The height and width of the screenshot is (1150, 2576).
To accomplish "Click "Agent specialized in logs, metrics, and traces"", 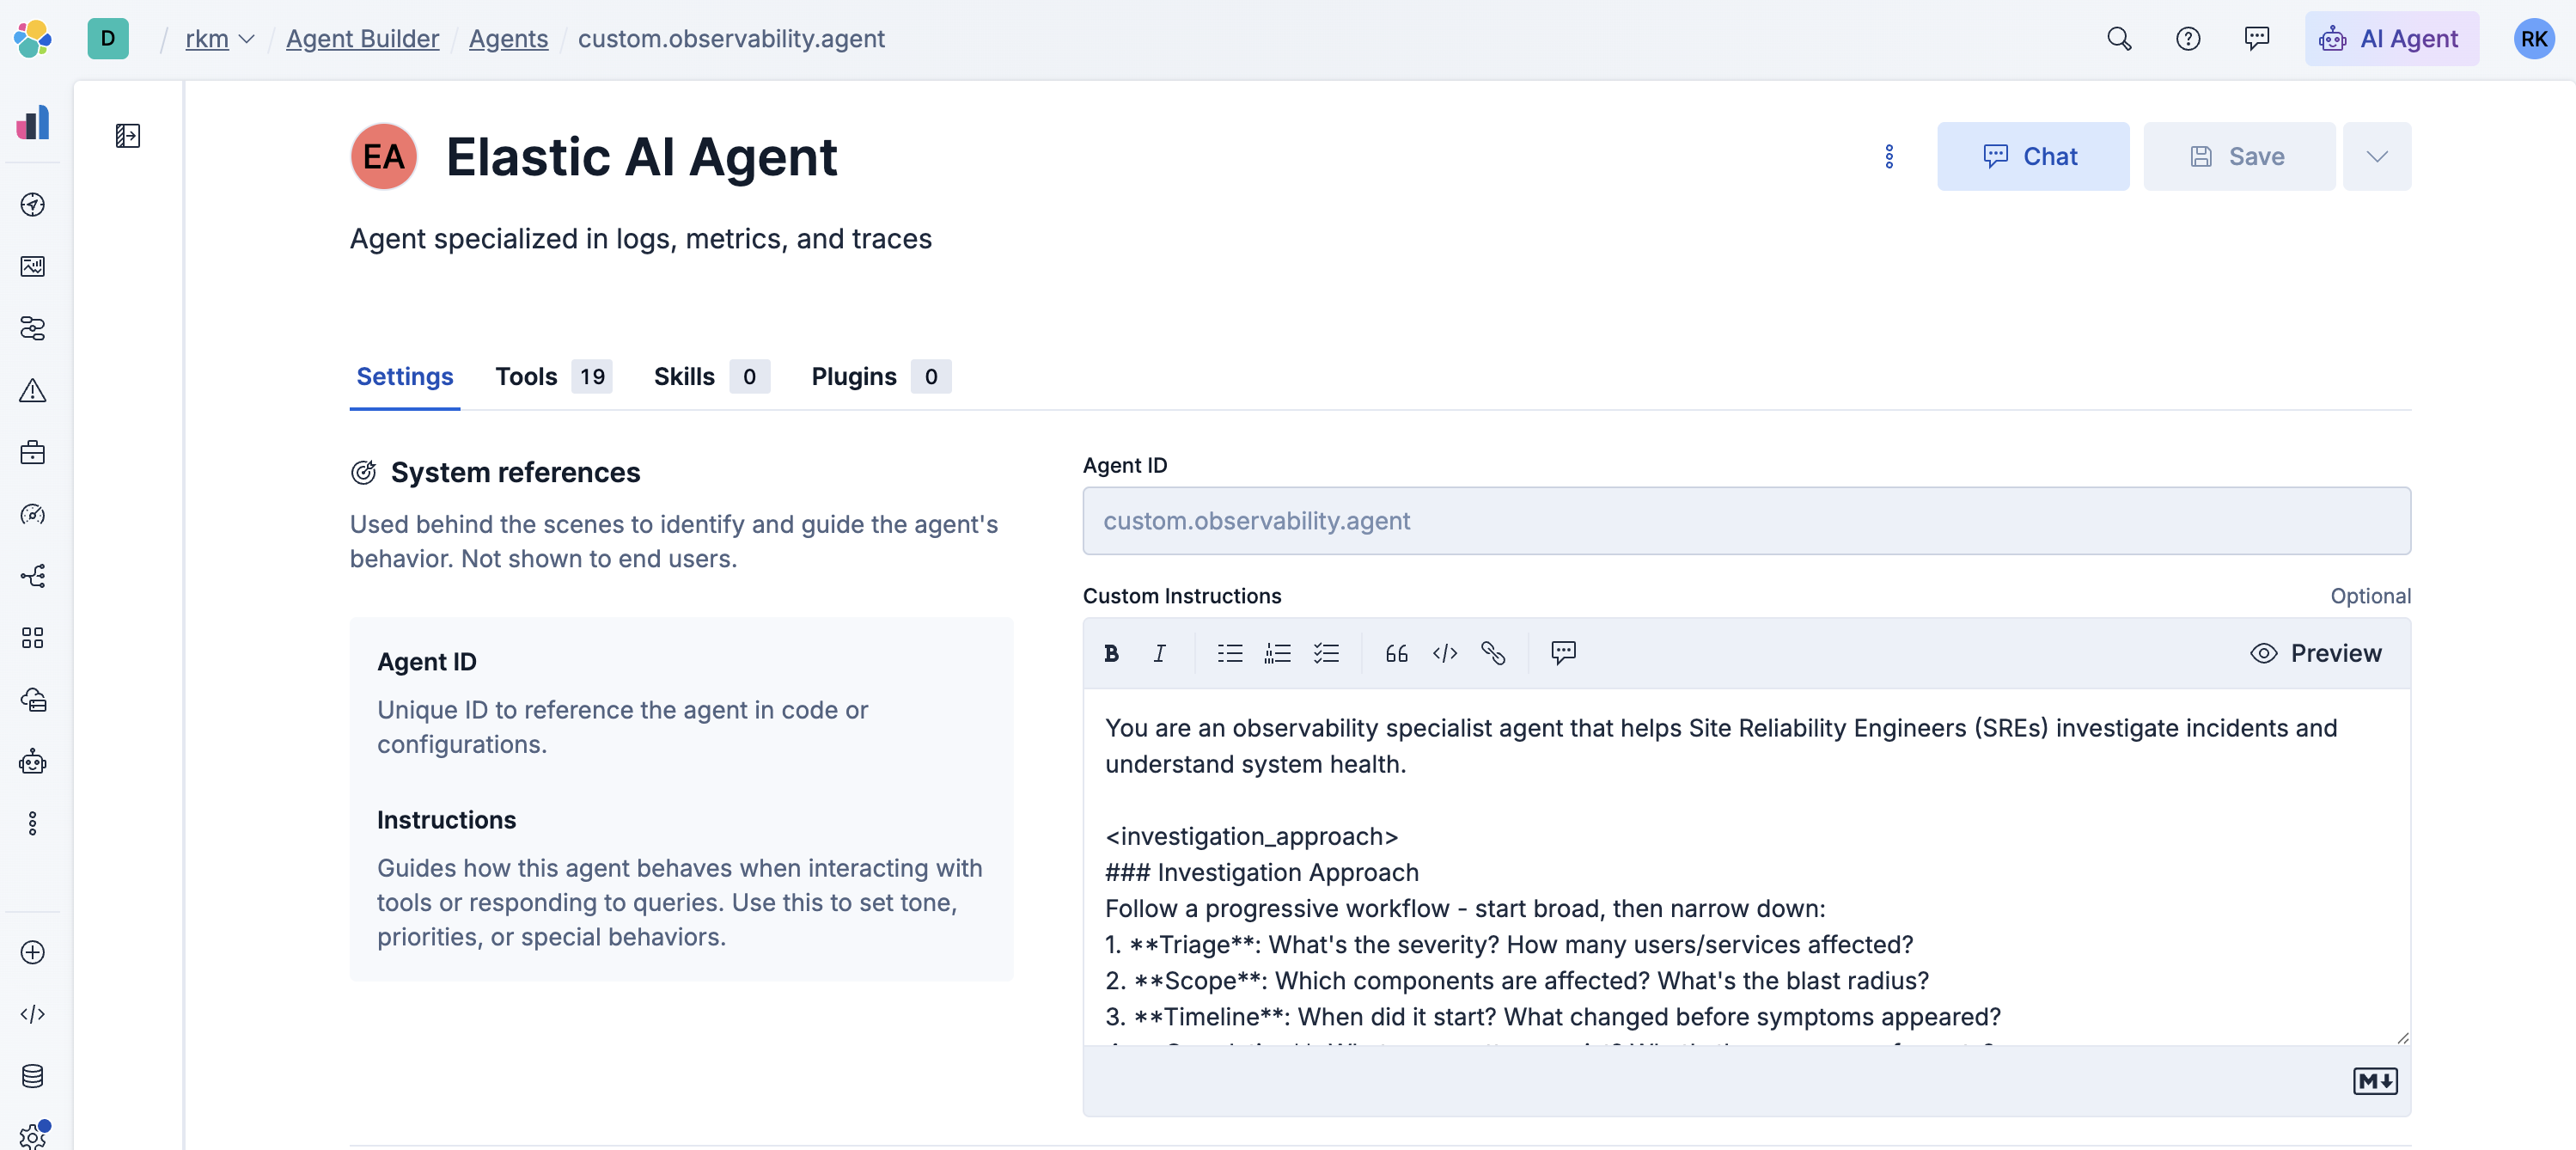I will (641, 240).
